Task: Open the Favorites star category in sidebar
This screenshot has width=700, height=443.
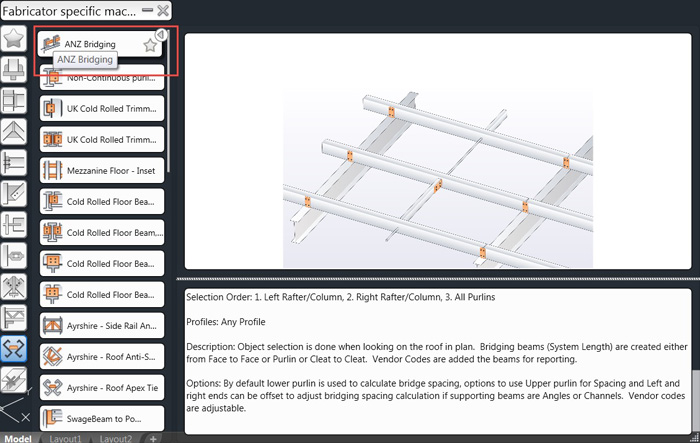Action: point(14,39)
